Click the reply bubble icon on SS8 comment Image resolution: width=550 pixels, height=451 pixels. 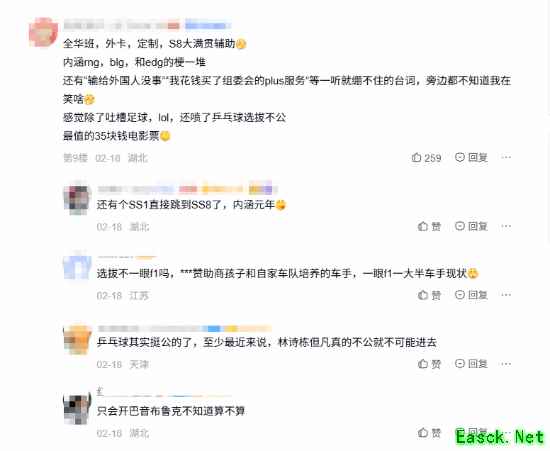pos(460,226)
